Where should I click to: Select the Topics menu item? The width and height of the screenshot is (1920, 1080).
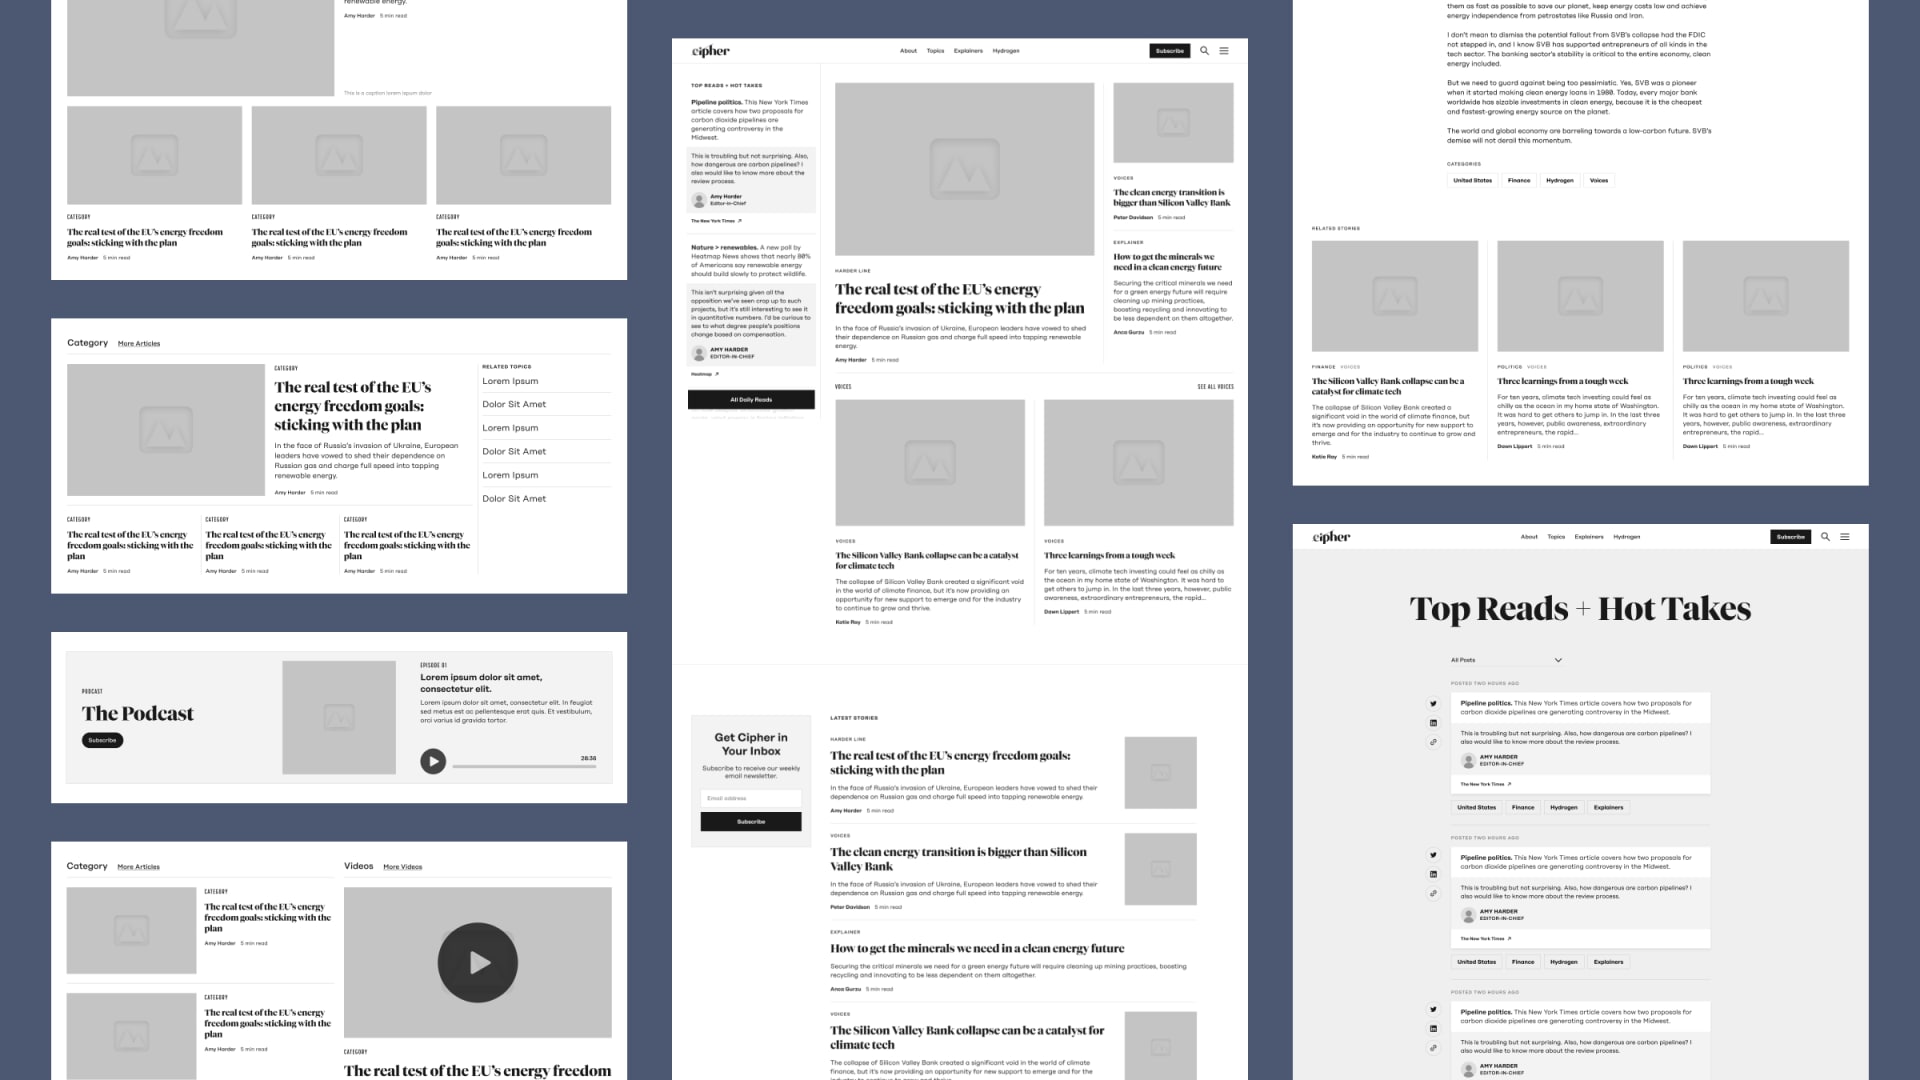click(934, 50)
